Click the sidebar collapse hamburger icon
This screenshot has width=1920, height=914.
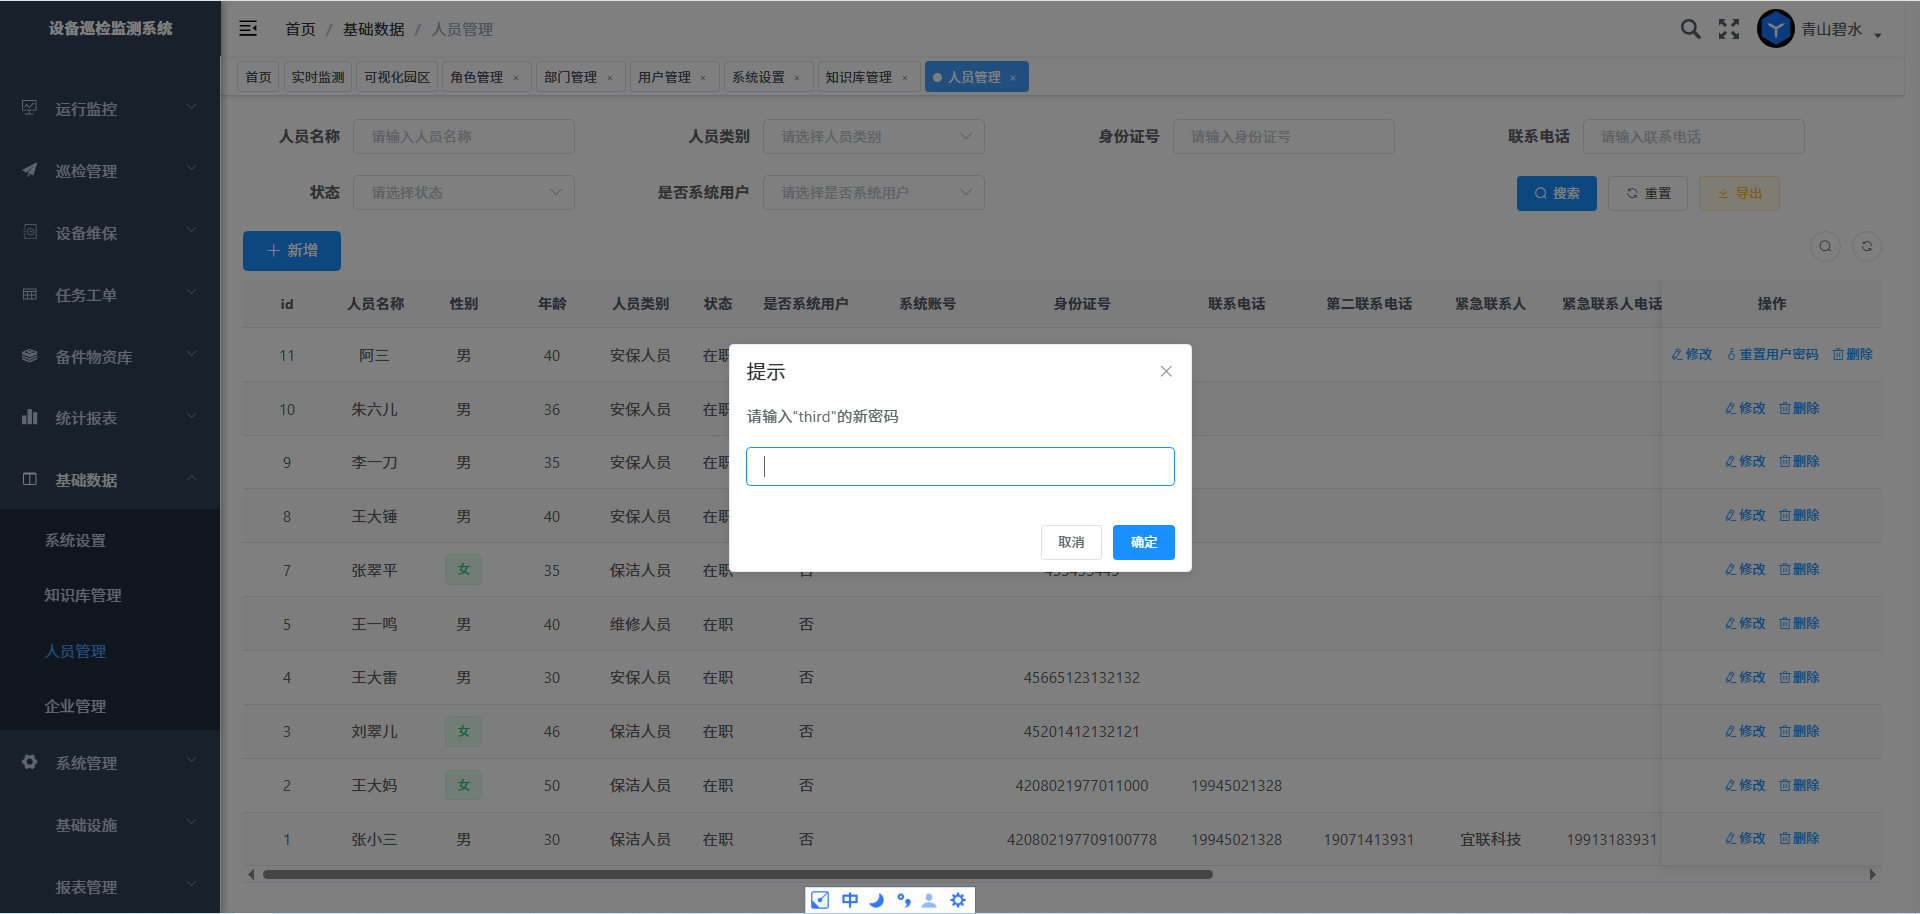(248, 29)
